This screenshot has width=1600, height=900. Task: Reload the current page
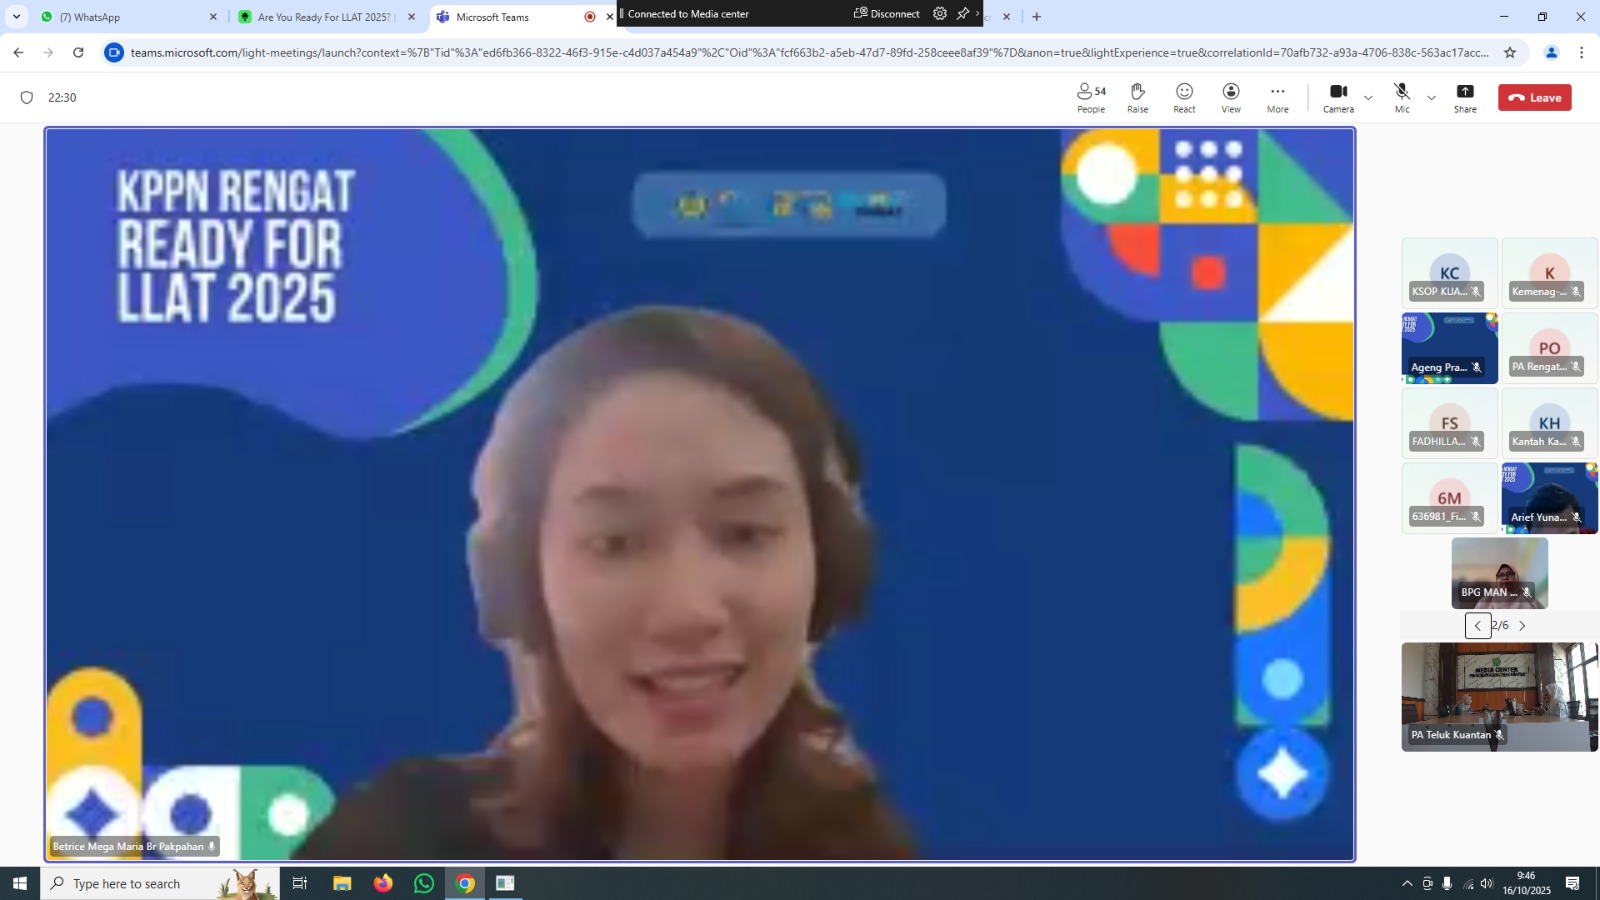78,53
